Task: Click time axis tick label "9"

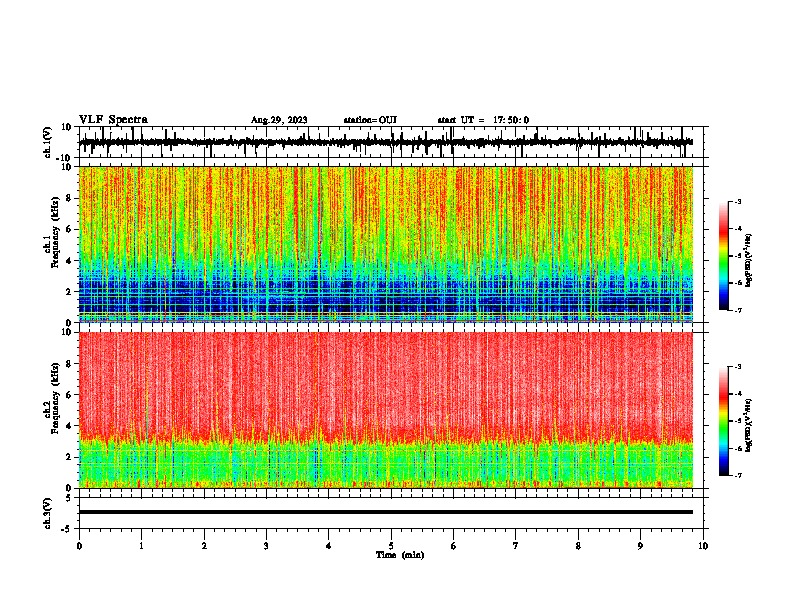Action: [x=640, y=546]
